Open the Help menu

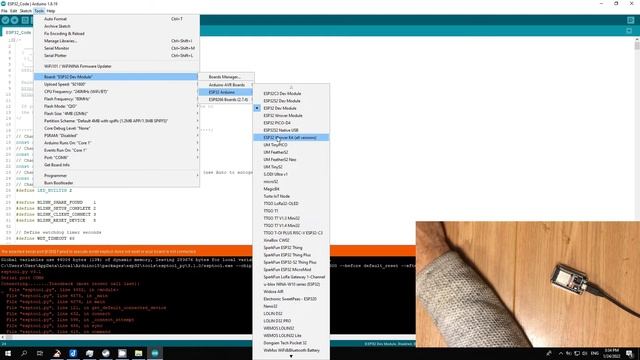[51, 11]
